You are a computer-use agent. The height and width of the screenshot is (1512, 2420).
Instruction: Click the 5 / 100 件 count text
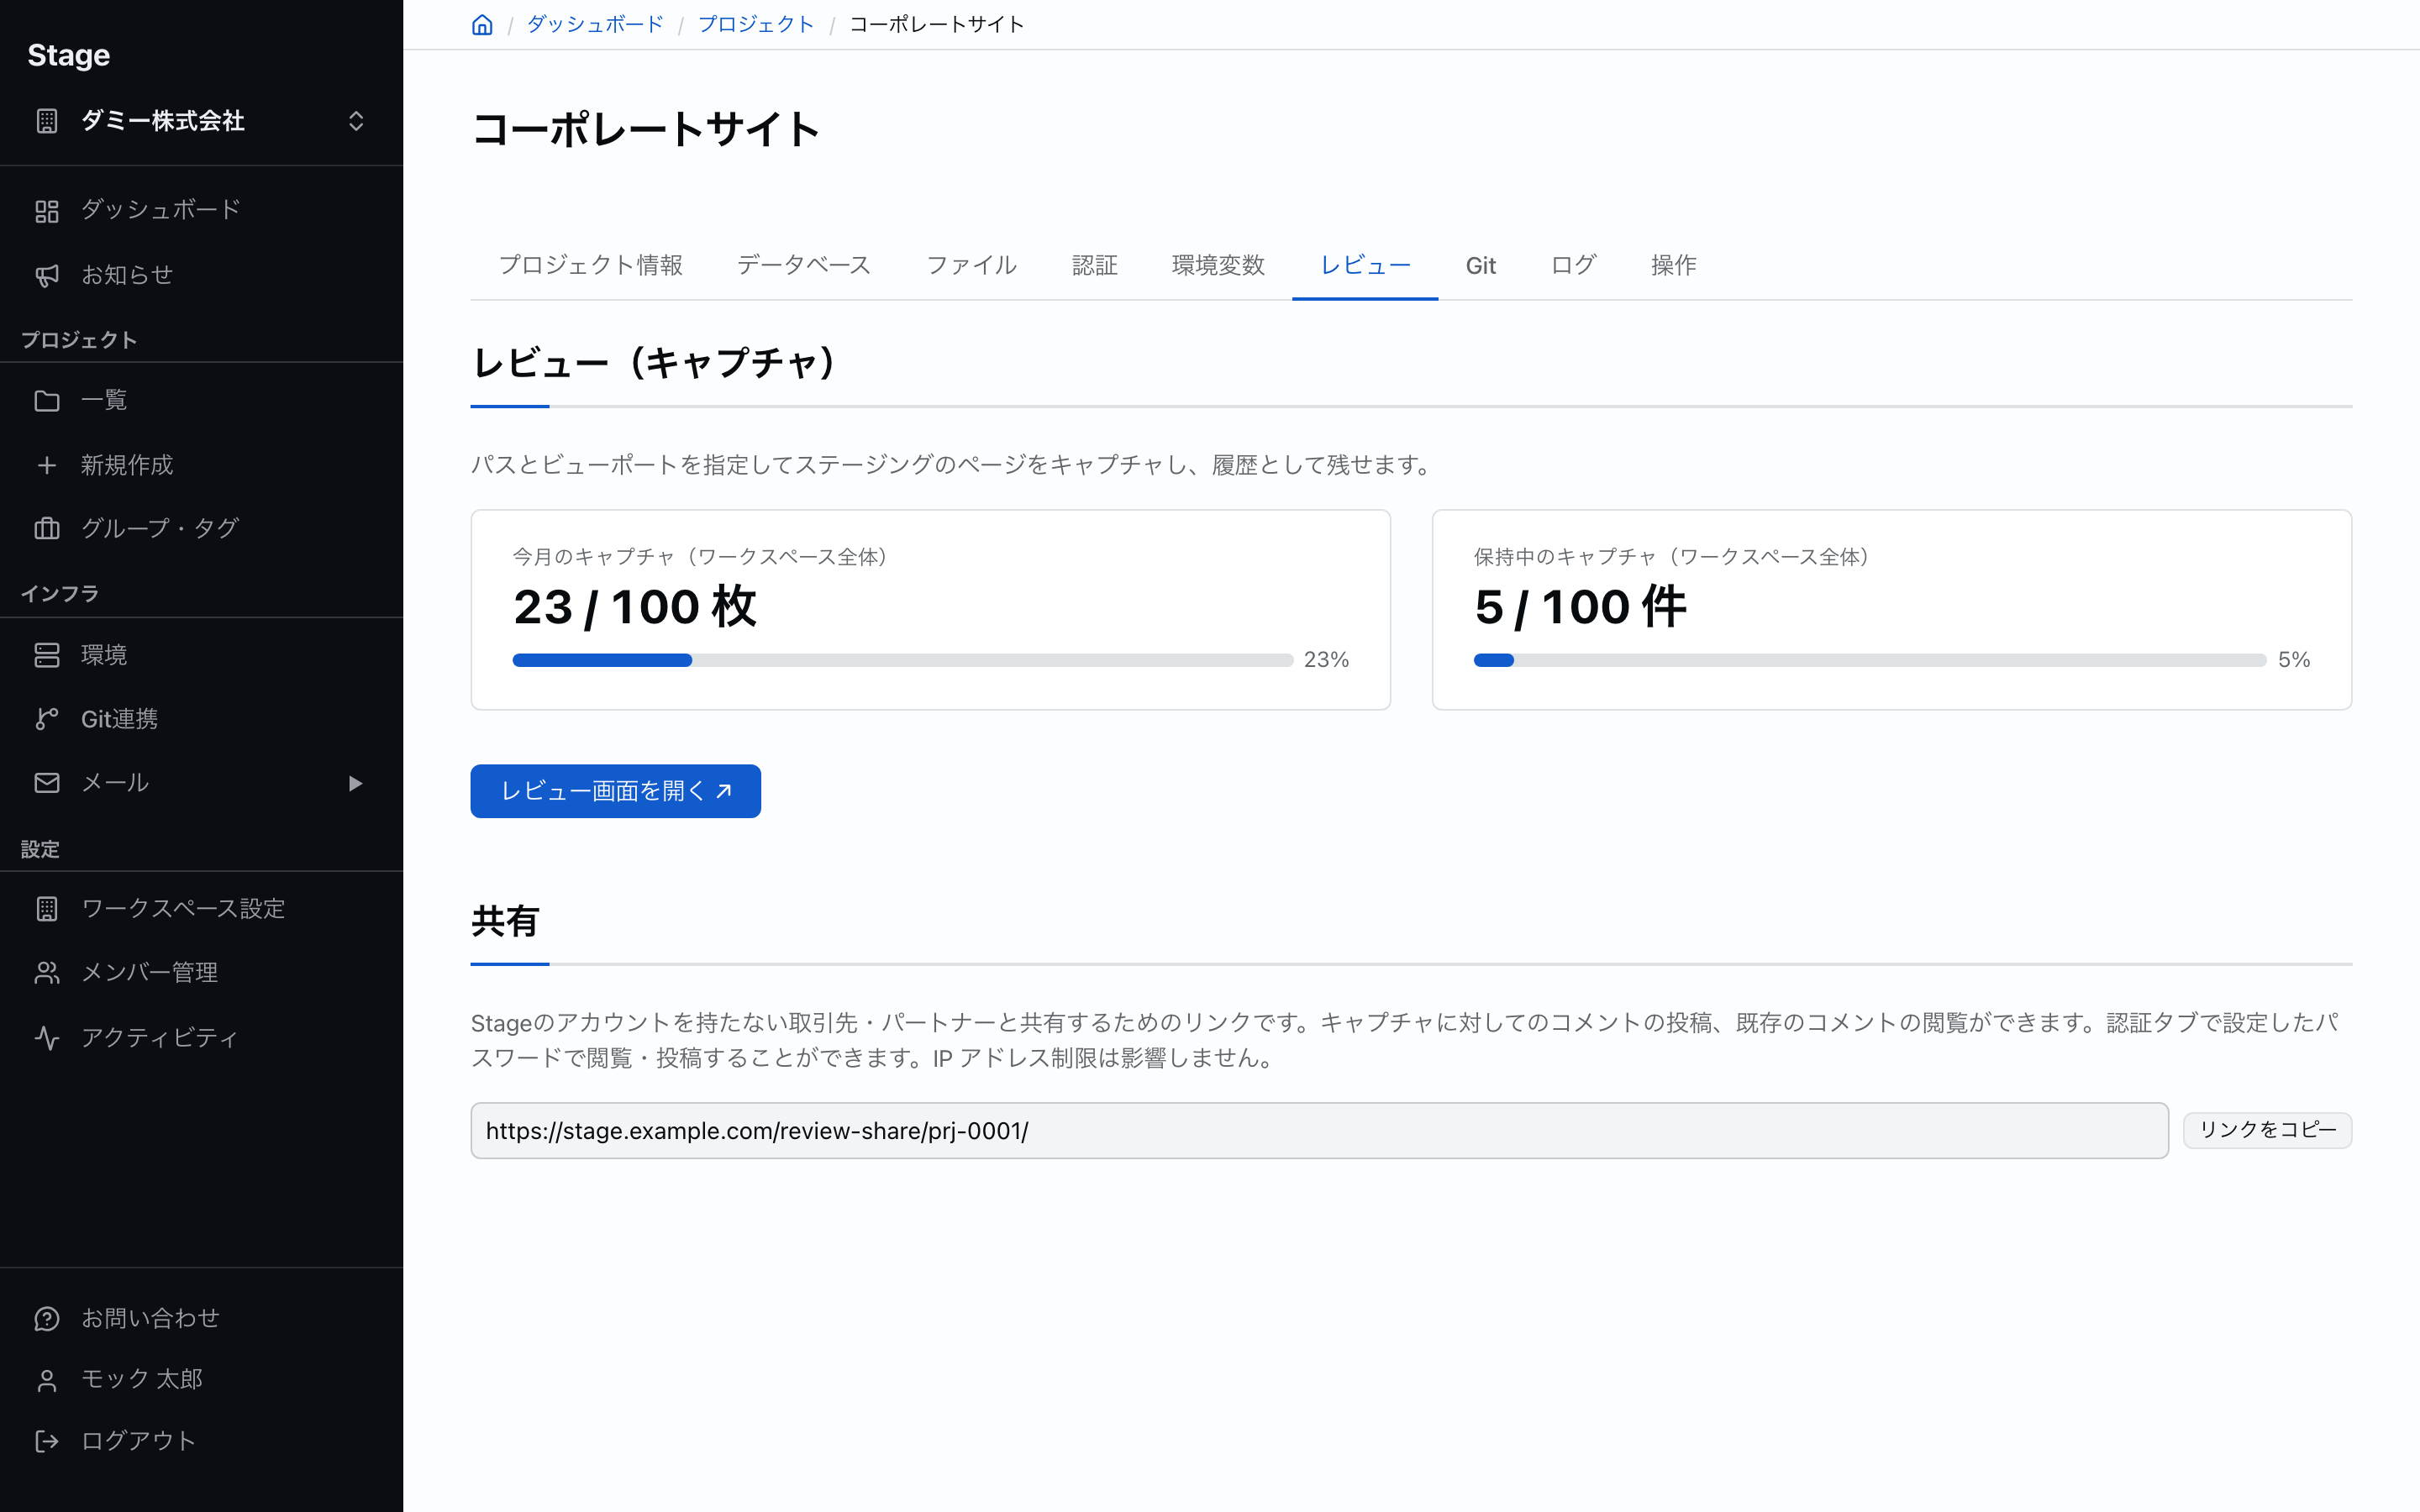click(x=1580, y=607)
